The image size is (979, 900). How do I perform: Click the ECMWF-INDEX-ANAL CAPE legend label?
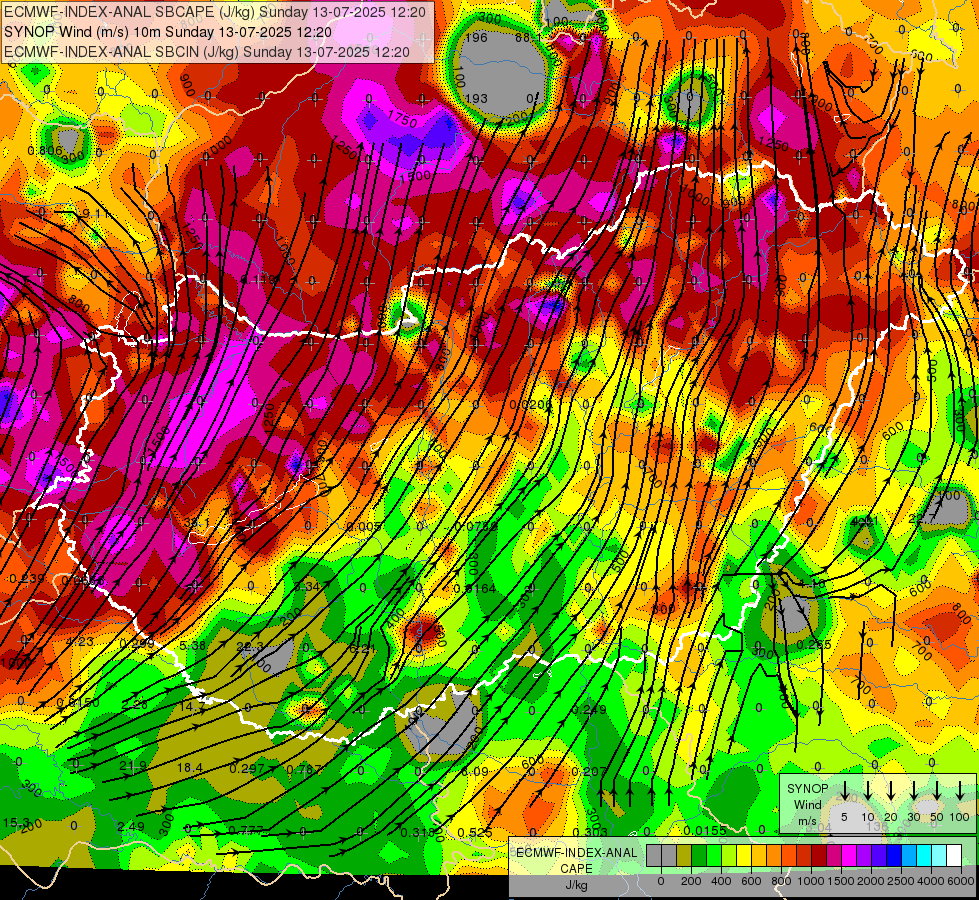[x=576, y=861]
